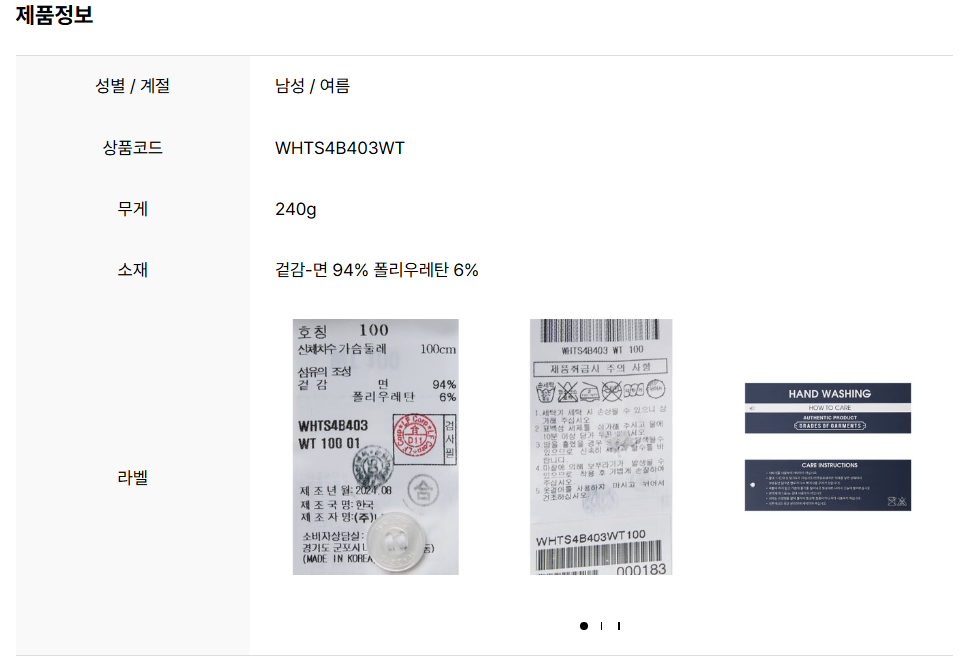
Task: Click the 라벨 row label
Action: (x=132, y=477)
